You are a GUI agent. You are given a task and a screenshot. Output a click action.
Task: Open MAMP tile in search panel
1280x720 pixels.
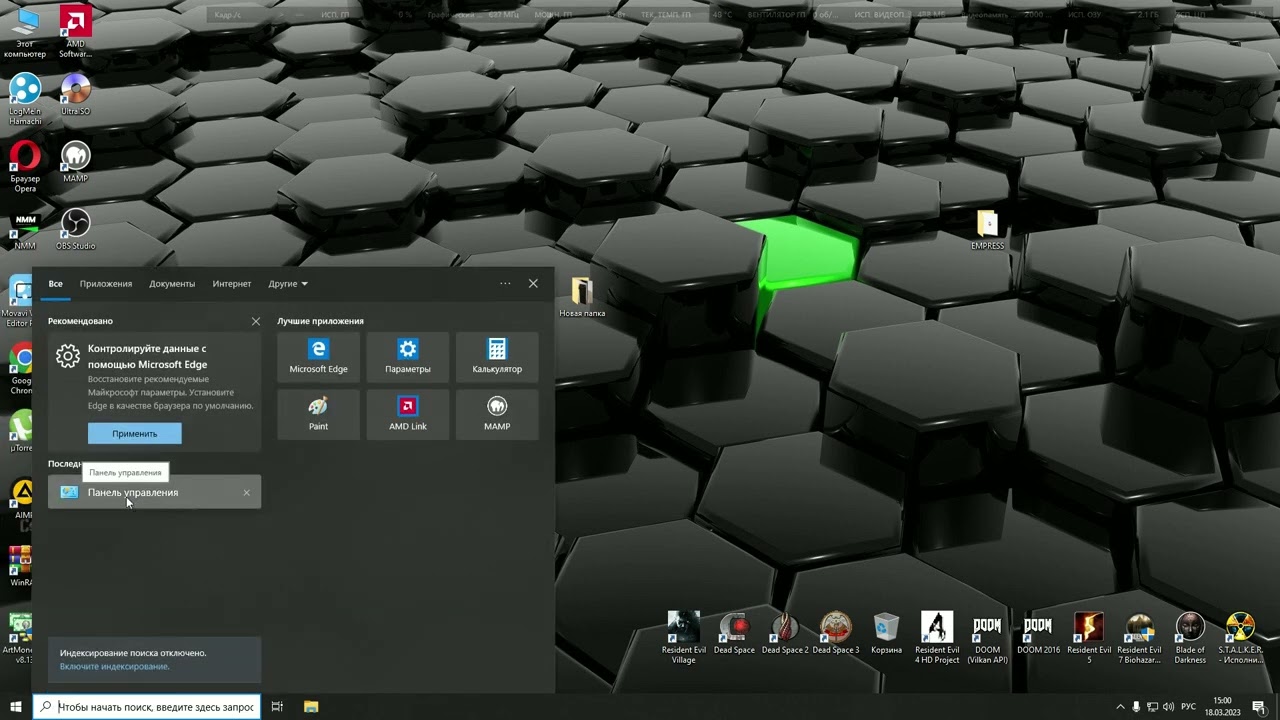[x=497, y=413]
